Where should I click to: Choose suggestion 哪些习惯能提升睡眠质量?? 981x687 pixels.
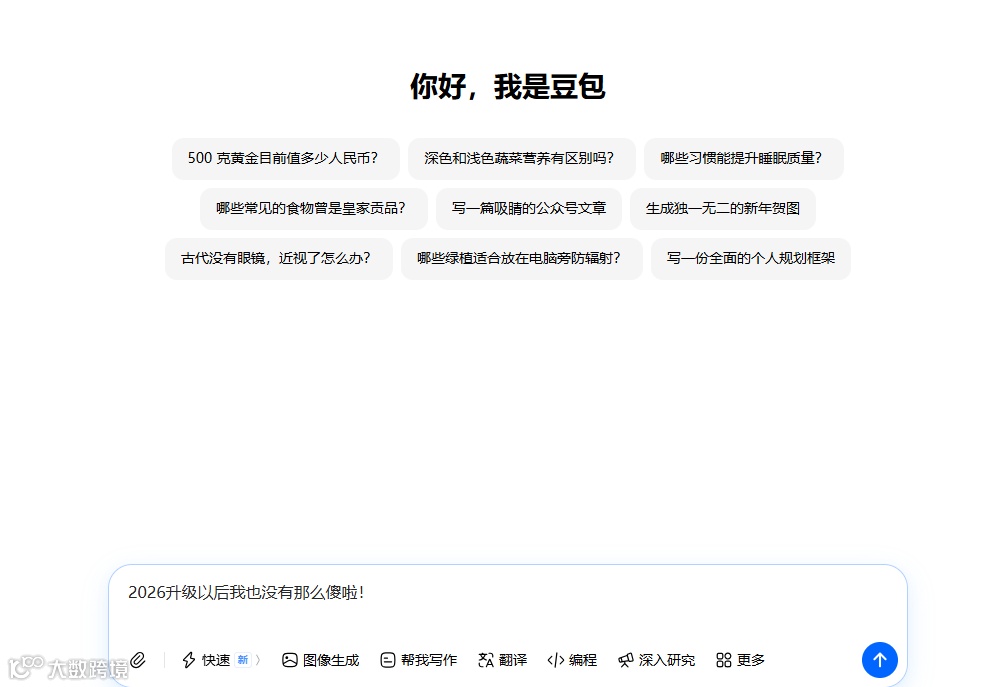tap(743, 158)
